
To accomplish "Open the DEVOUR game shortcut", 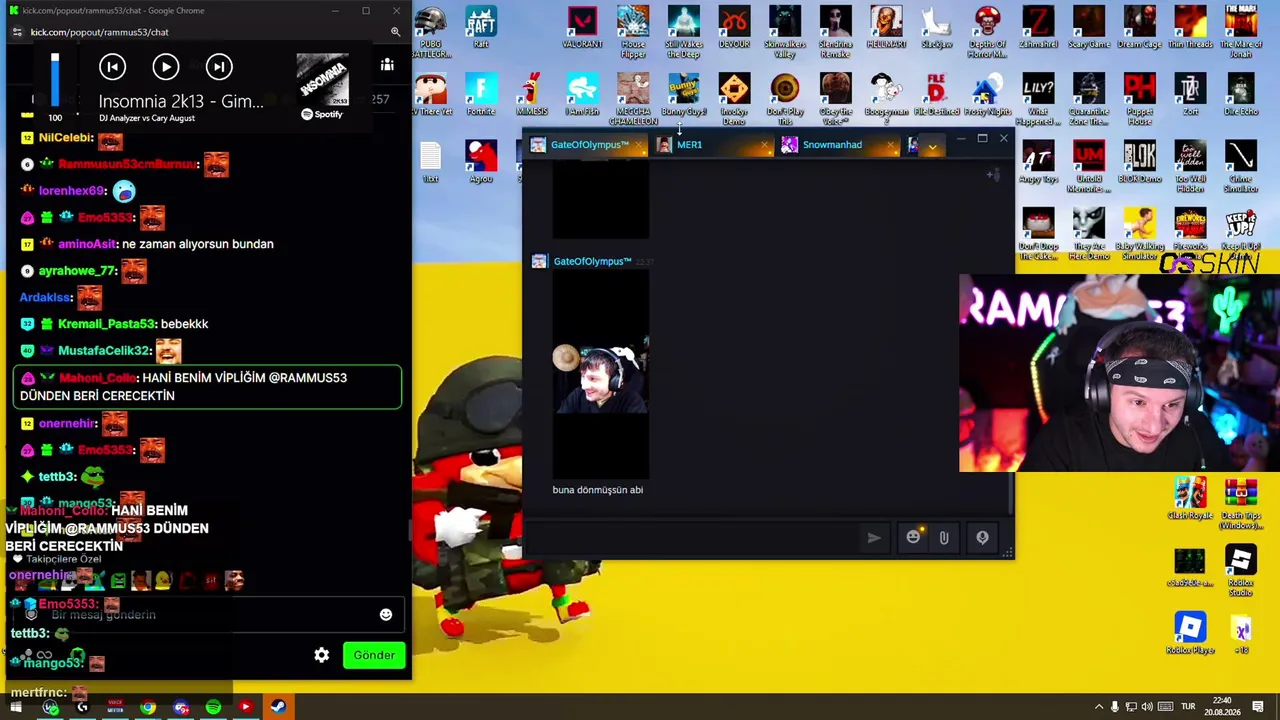I will (x=734, y=28).
